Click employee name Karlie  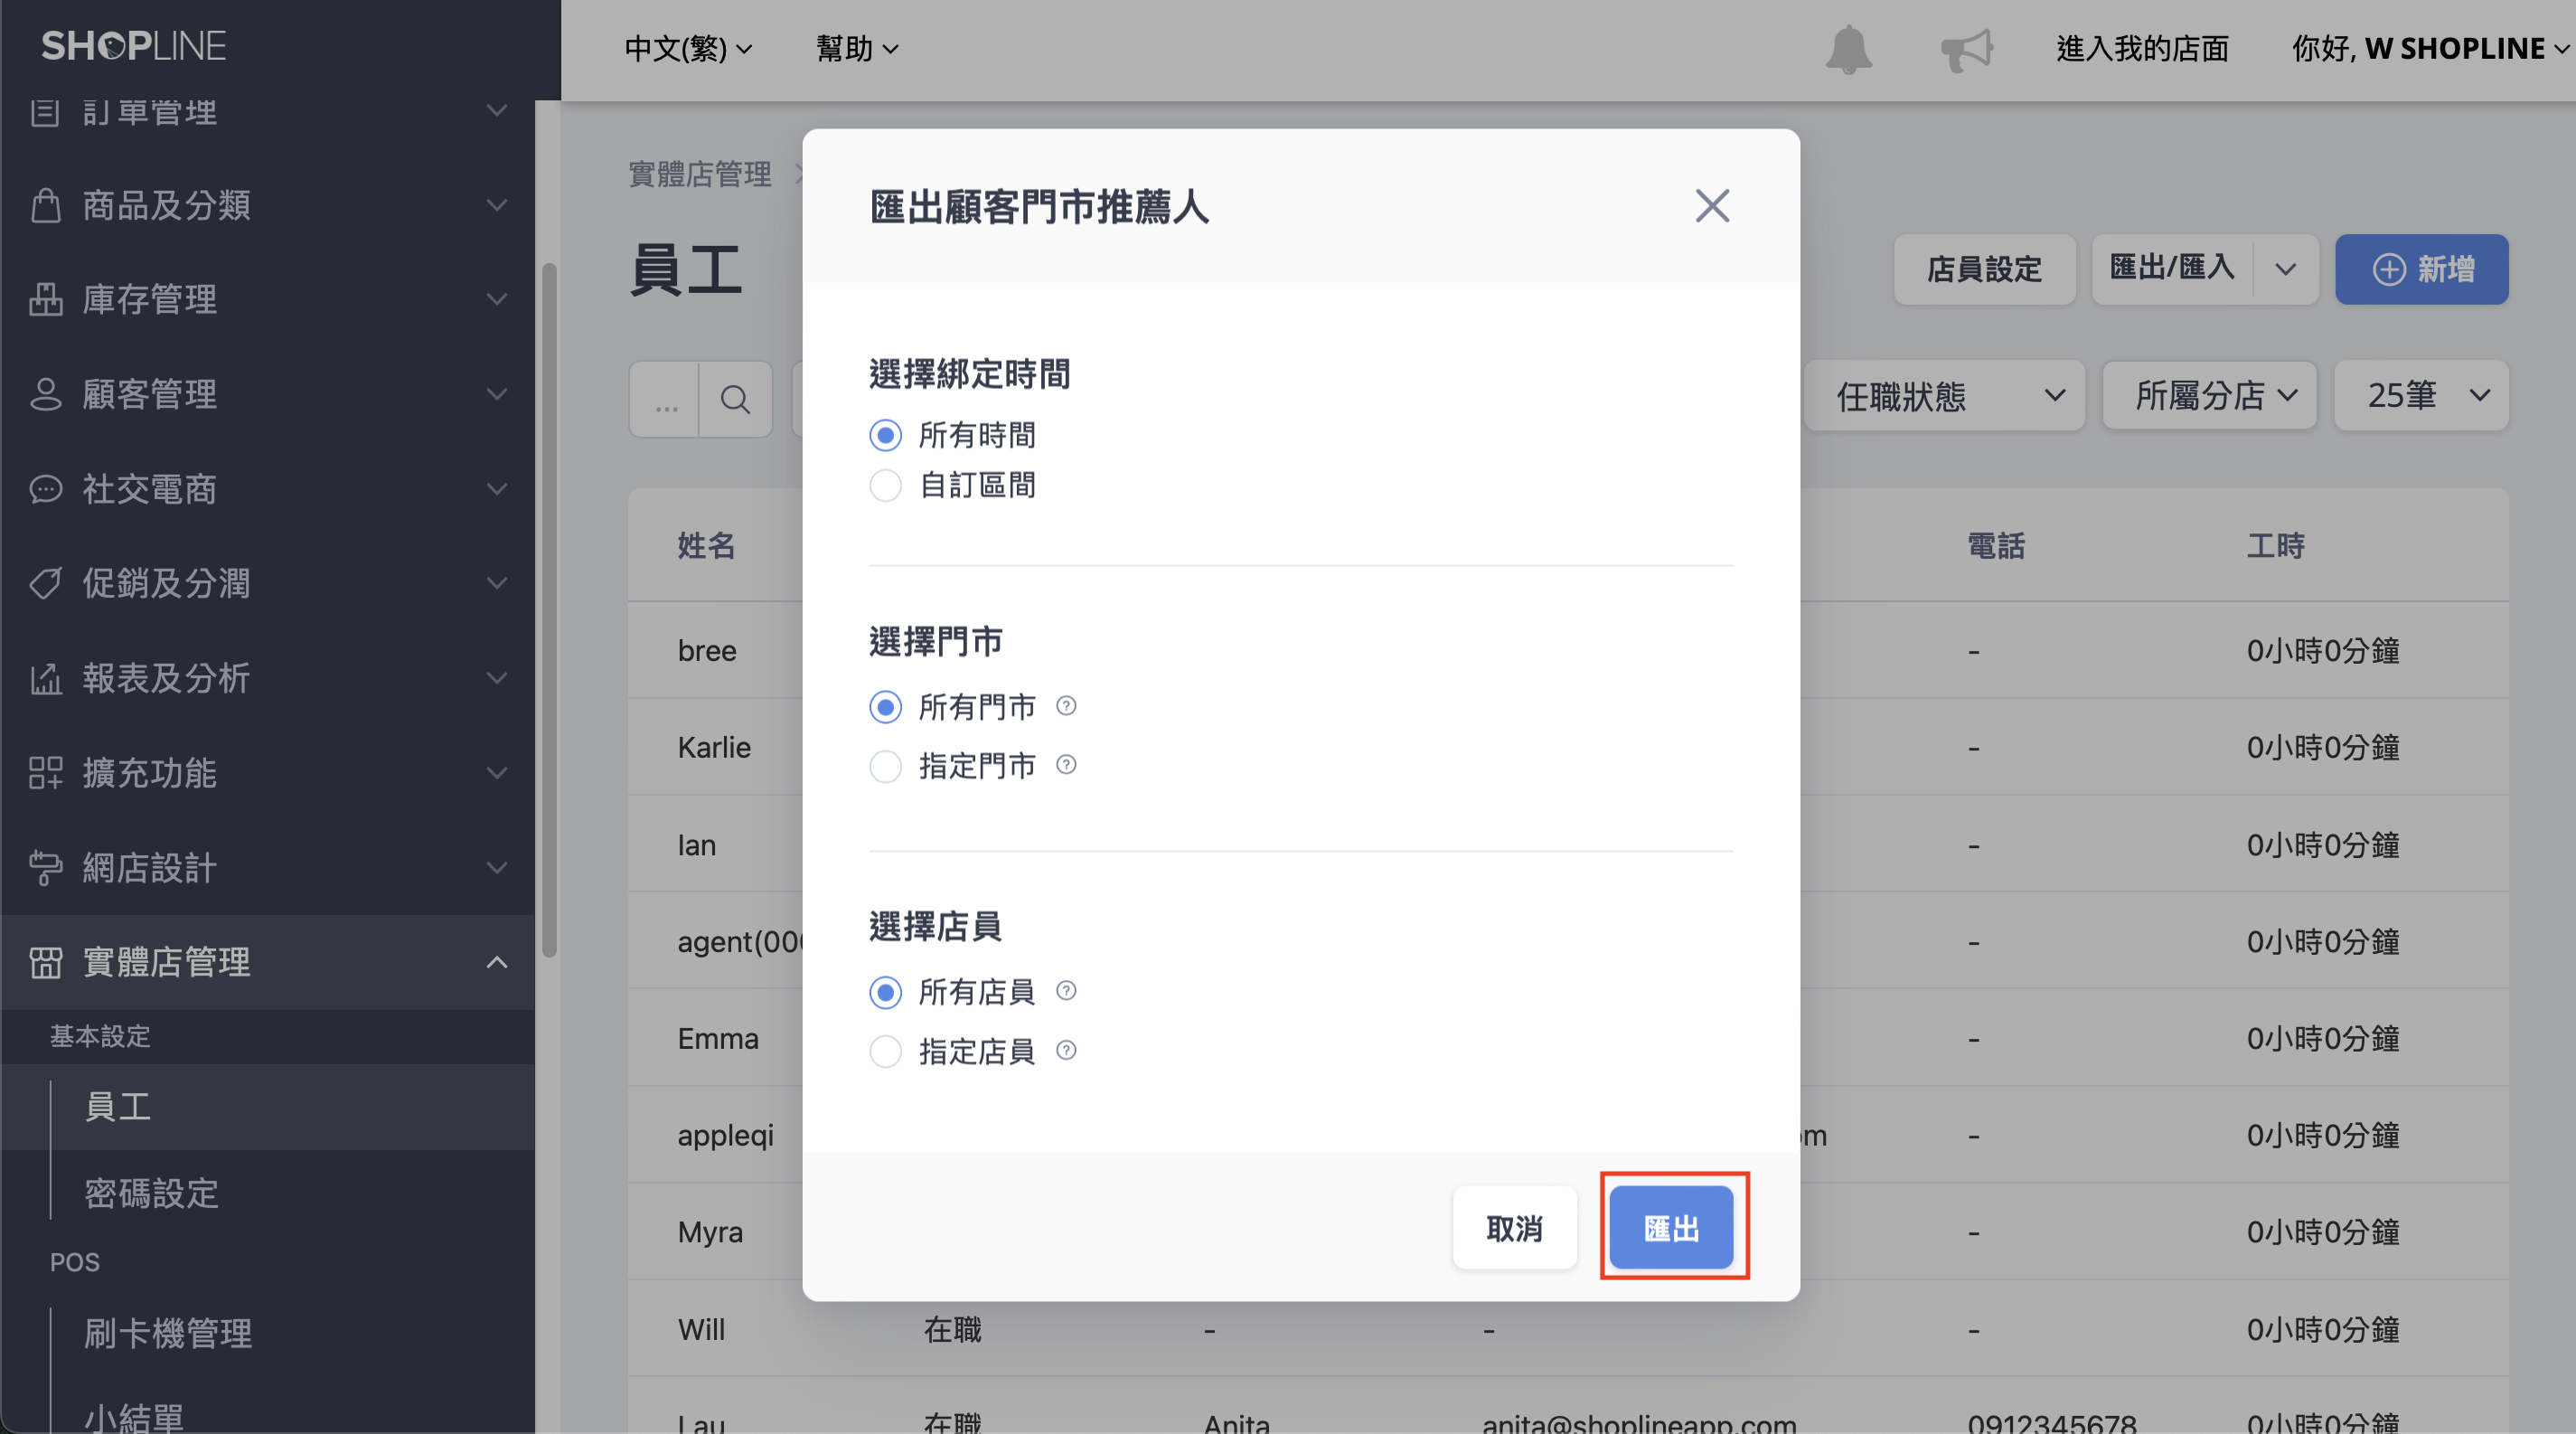[714, 747]
